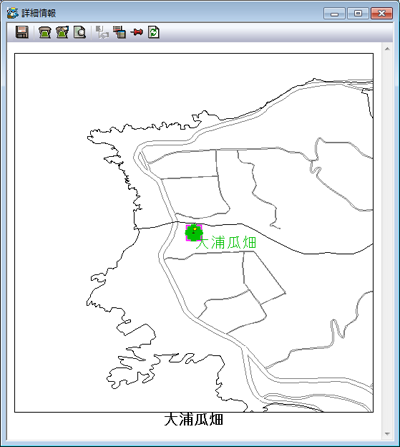Click the green tree marker on map
The width and height of the screenshot is (400, 447).
[x=194, y=233]
